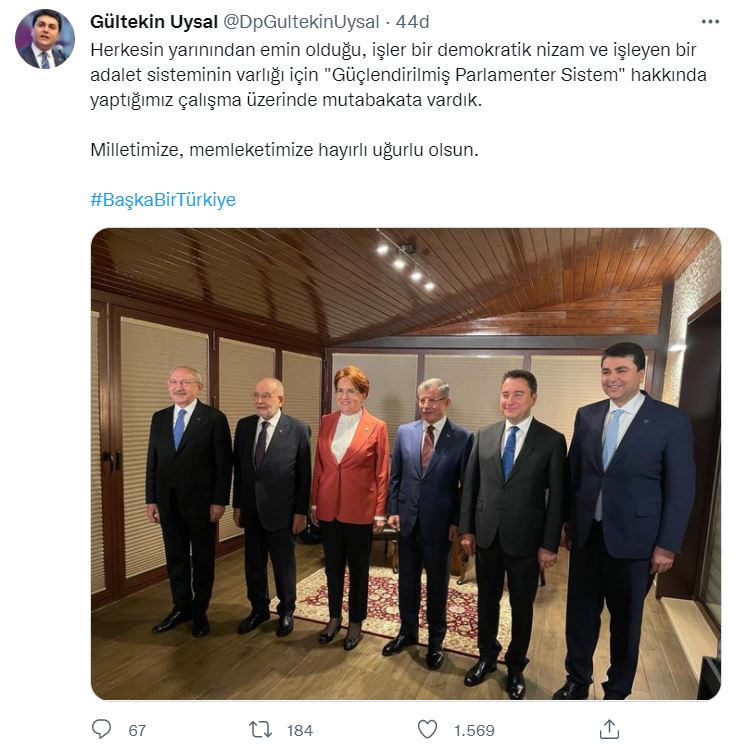Click the tweet text about Güçlendirilmiş Parlamenter Sistem
The width and height of the screenshot is (736, 744).
point(398,75)
